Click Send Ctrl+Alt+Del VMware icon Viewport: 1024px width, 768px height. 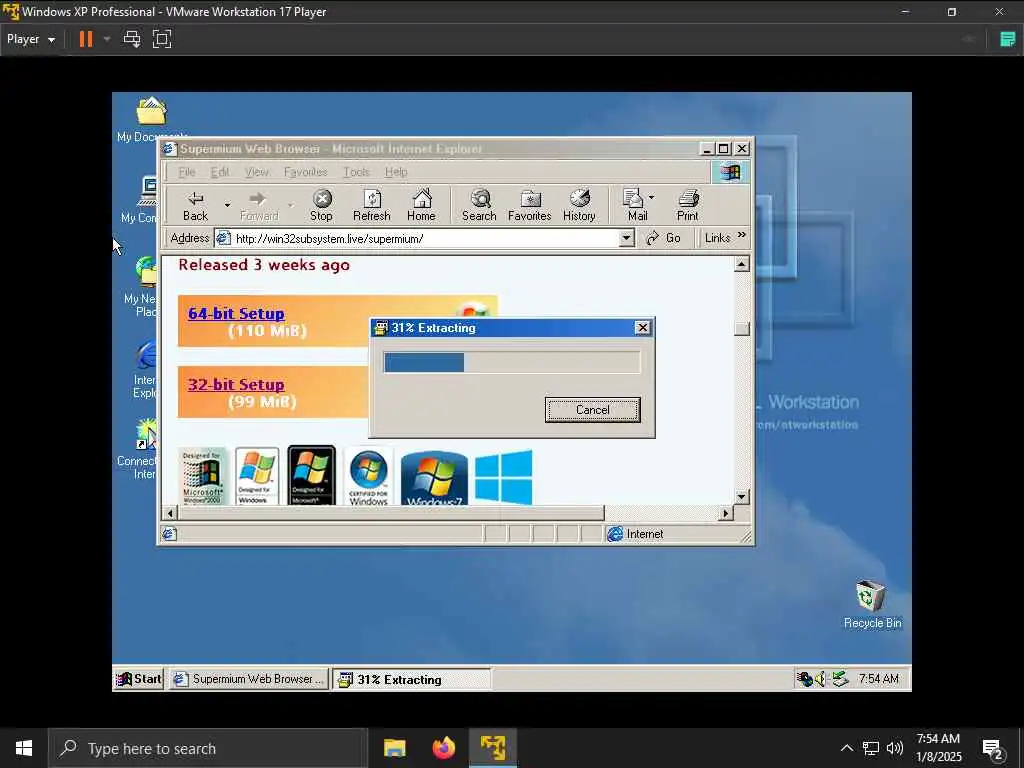pyautogui.click(x=132, y=39)
